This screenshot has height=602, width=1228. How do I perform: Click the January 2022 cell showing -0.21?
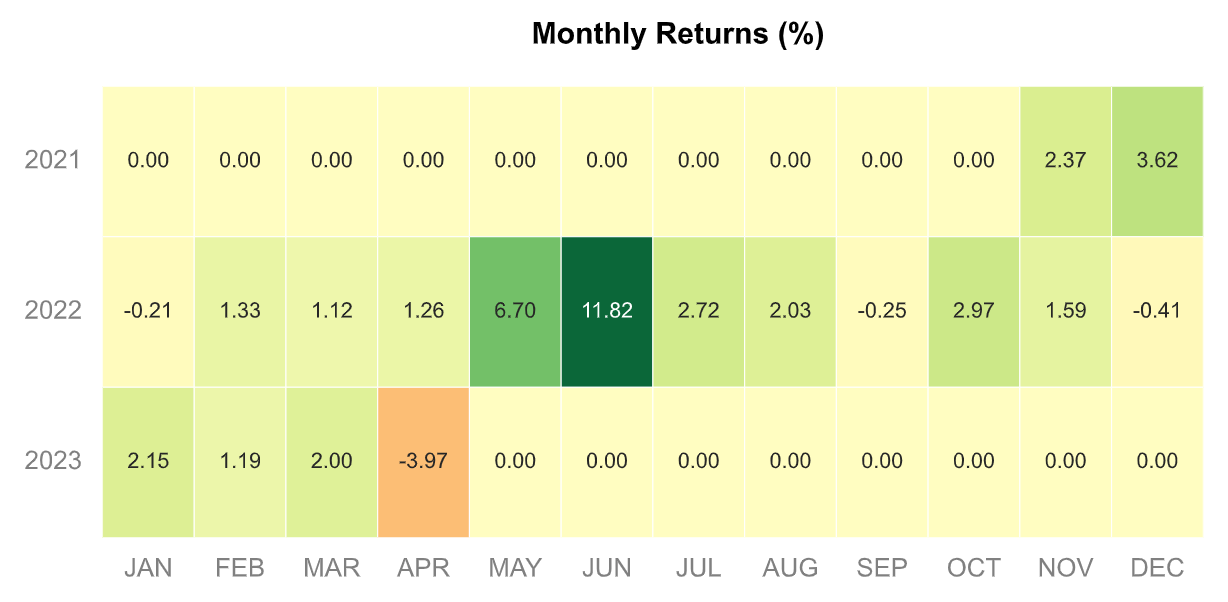point(148,311)
